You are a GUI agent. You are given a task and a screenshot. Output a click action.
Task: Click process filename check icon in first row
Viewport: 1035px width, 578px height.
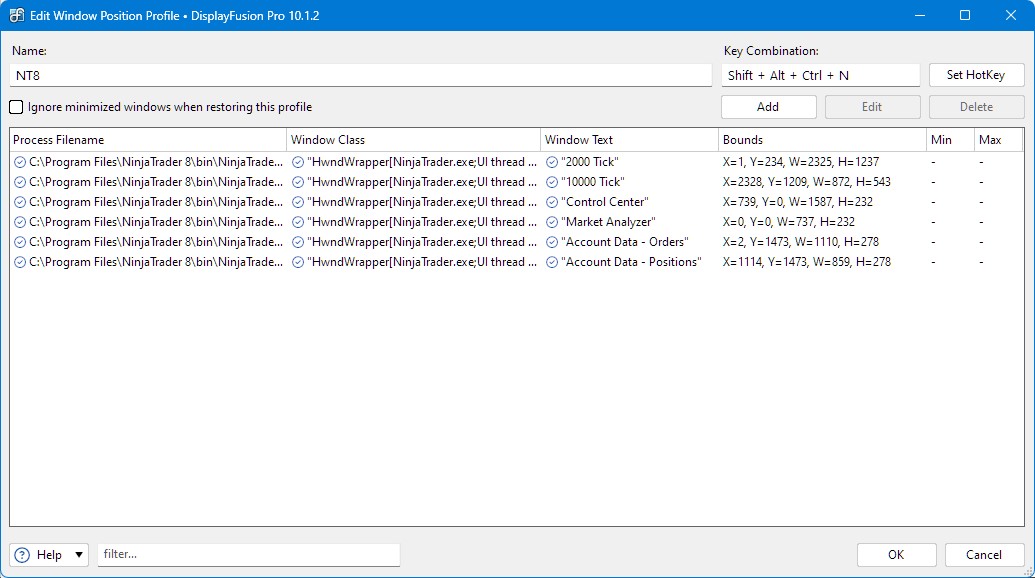pyautogui.click(x=20, y=162)
